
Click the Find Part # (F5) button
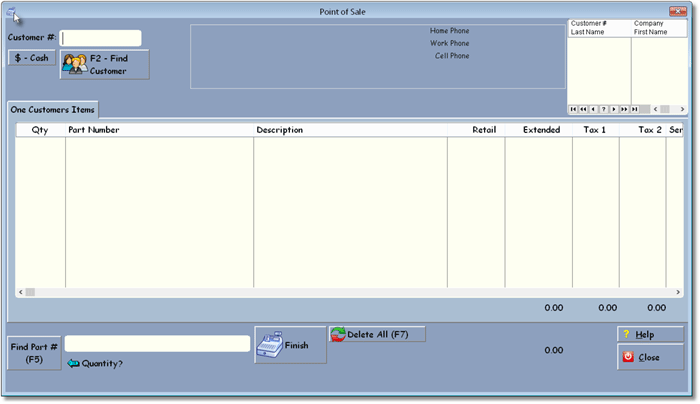click(x=34, y=352)
